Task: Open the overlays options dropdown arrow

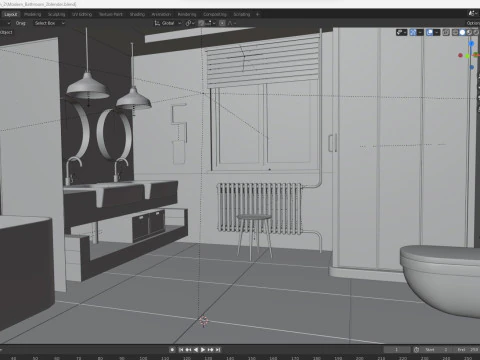Action: tap(437, 32)
